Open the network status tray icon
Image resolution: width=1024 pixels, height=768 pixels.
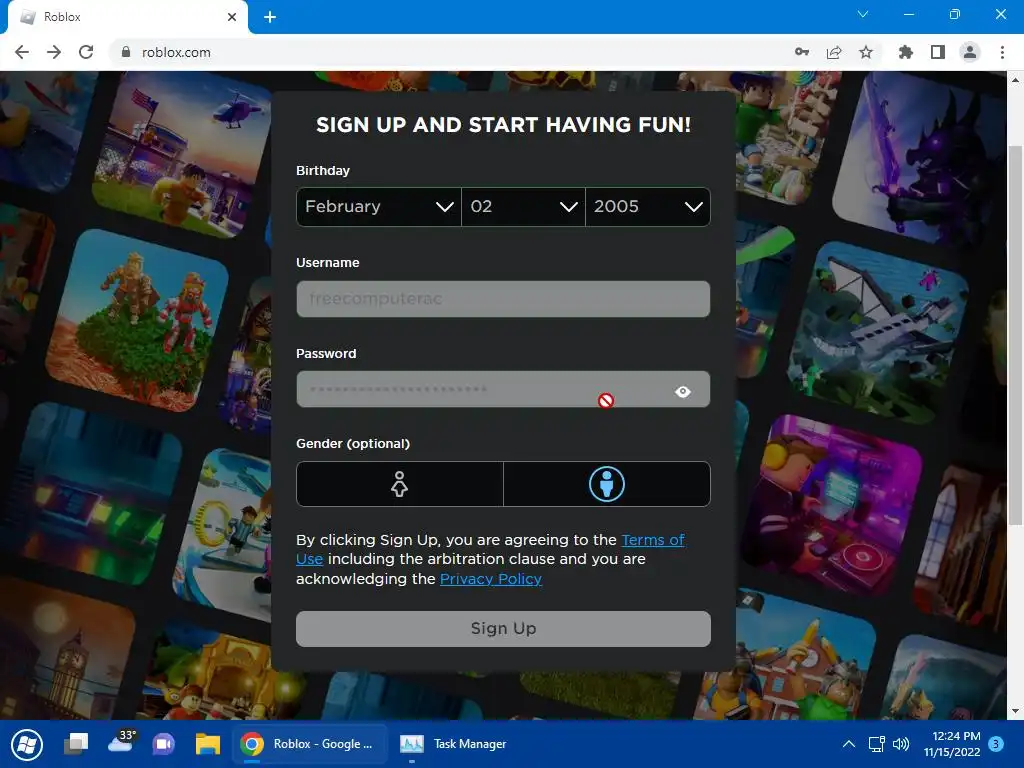[876, 744]
